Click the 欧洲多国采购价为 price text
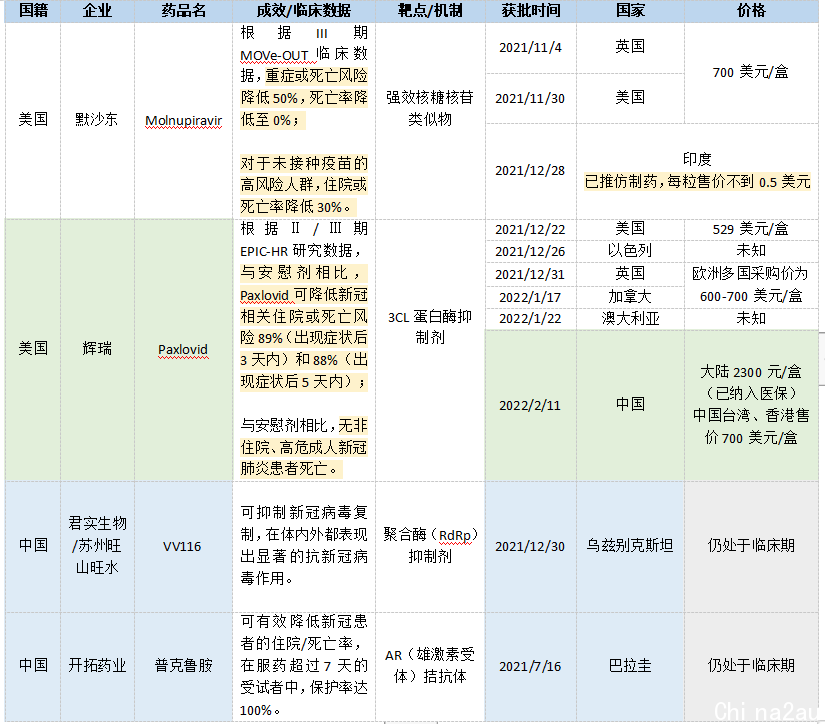The width and height of the screenshot is (825, 724). (x=750, y=274)
